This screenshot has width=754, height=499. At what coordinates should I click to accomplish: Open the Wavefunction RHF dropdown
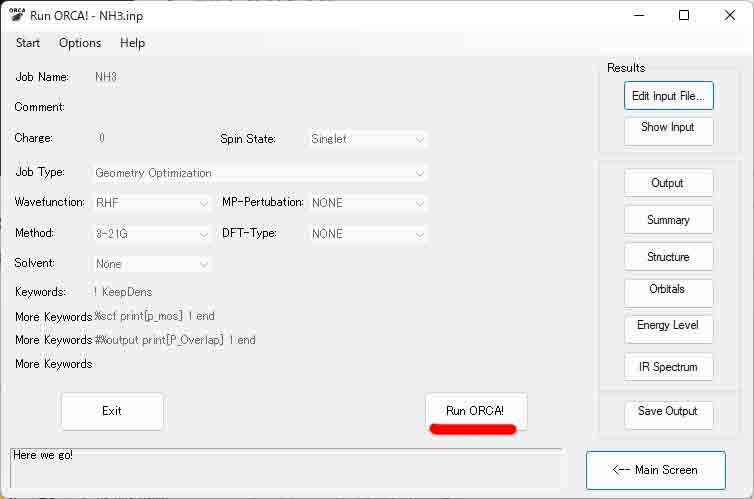152,203
